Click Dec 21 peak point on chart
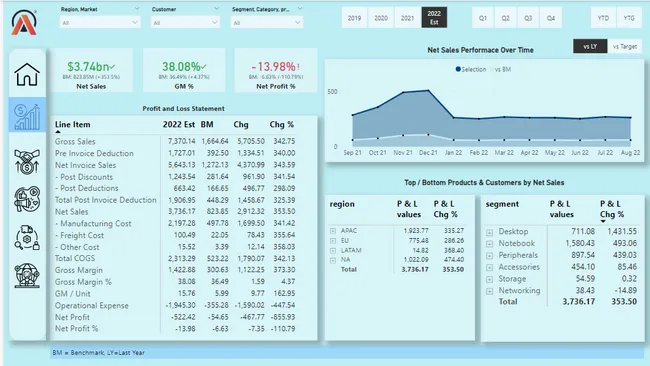650x366 pixels. click(x=428, y=90)
